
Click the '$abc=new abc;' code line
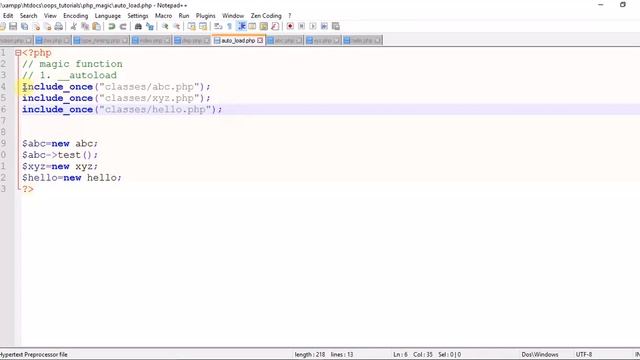tap(60, 144)
